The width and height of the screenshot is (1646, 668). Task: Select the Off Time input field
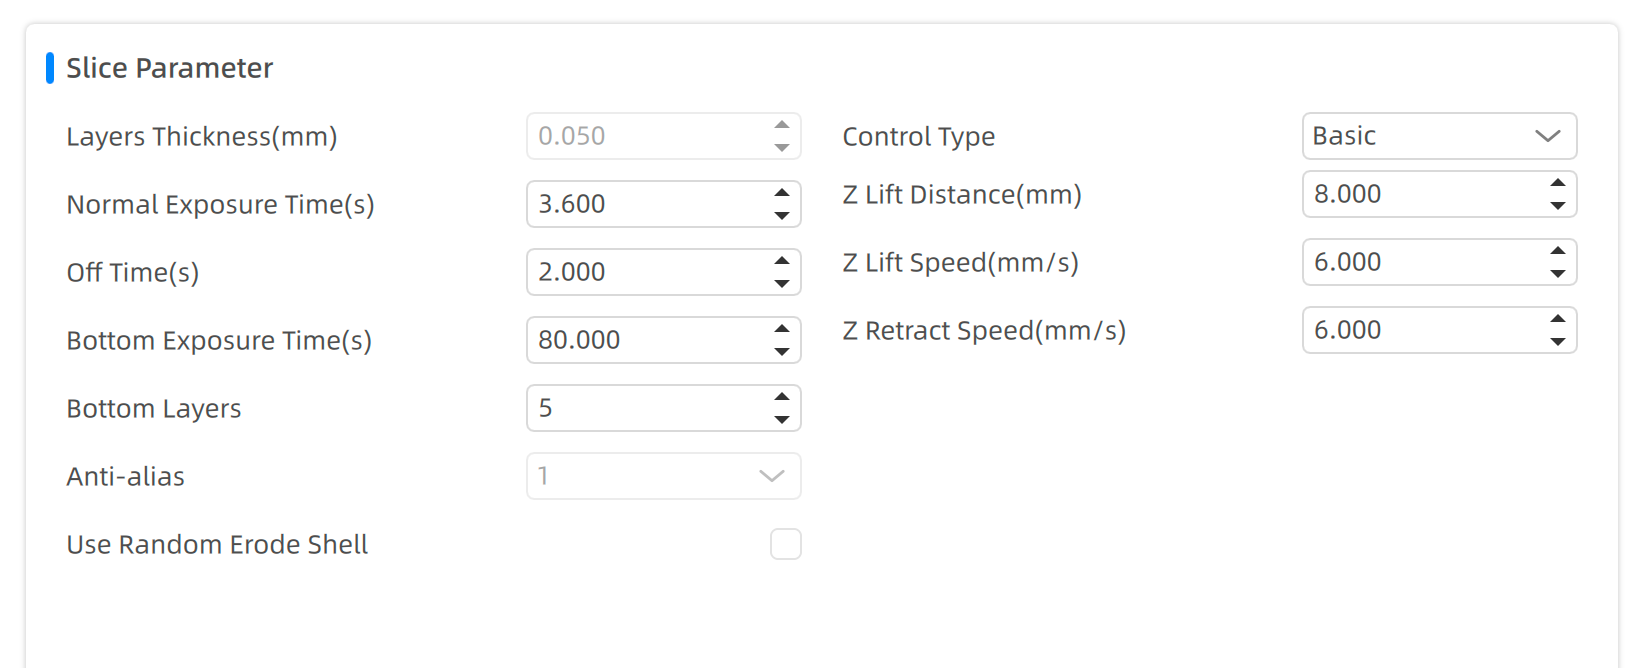click(x=648, y=272)
